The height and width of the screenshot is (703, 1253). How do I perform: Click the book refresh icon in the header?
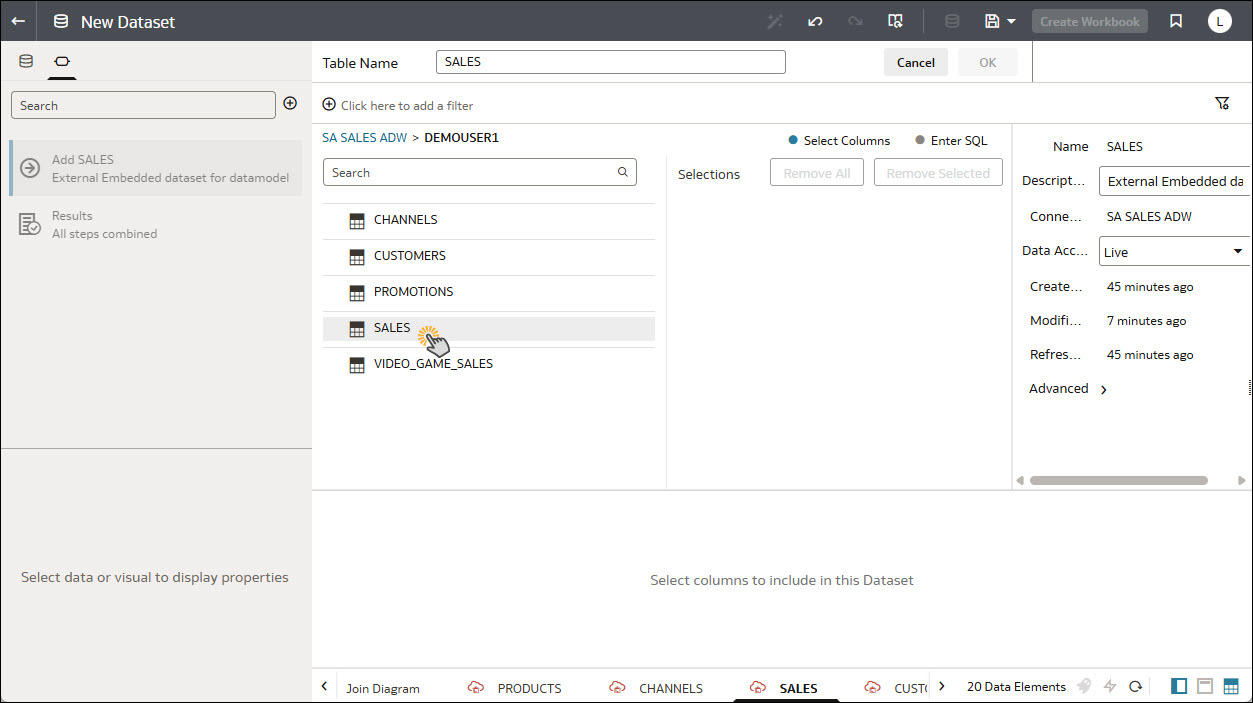[896, 21]
